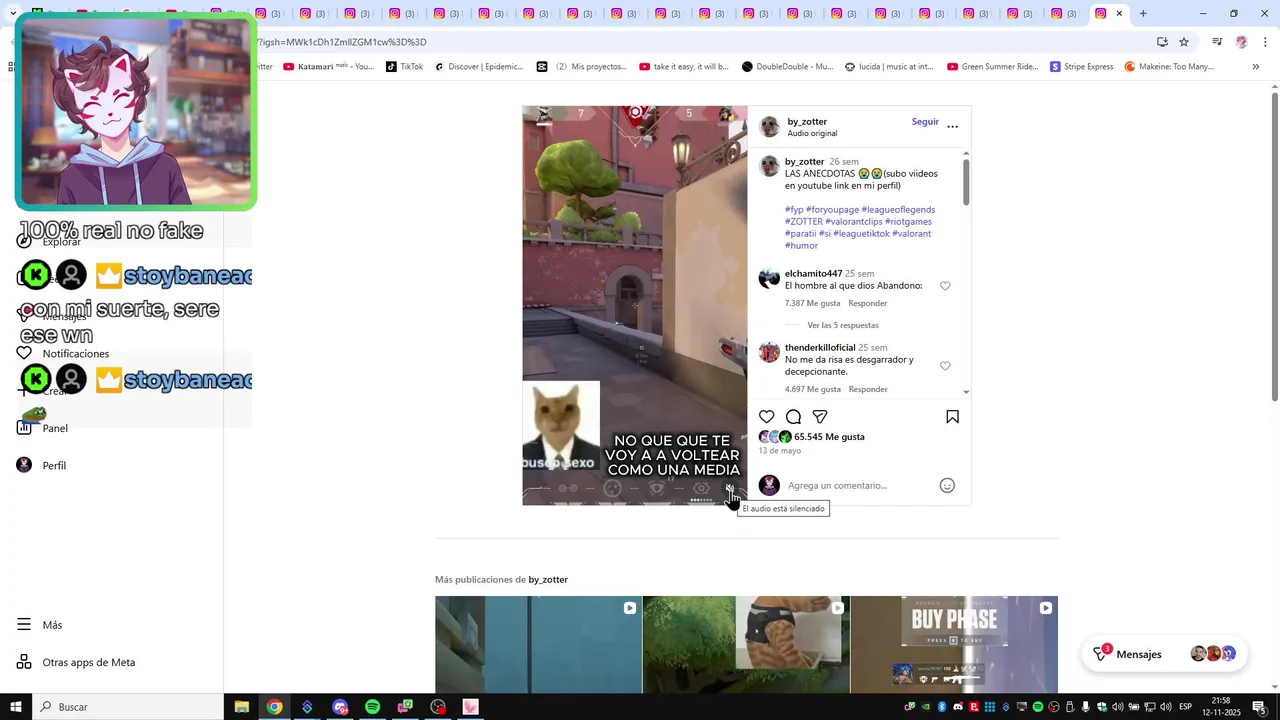Open Green Summer Ride bookmark
1280x720 pixels.
[993, 67]
